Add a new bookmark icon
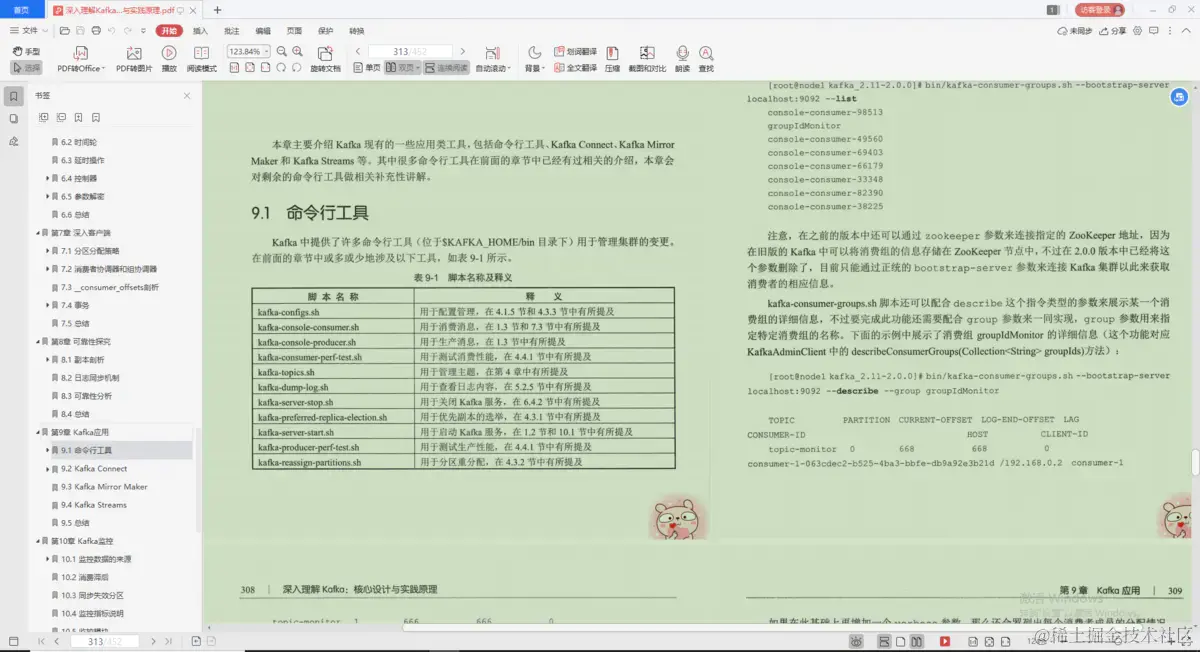This screenshot has width=1200, height=652. [76, 118]
